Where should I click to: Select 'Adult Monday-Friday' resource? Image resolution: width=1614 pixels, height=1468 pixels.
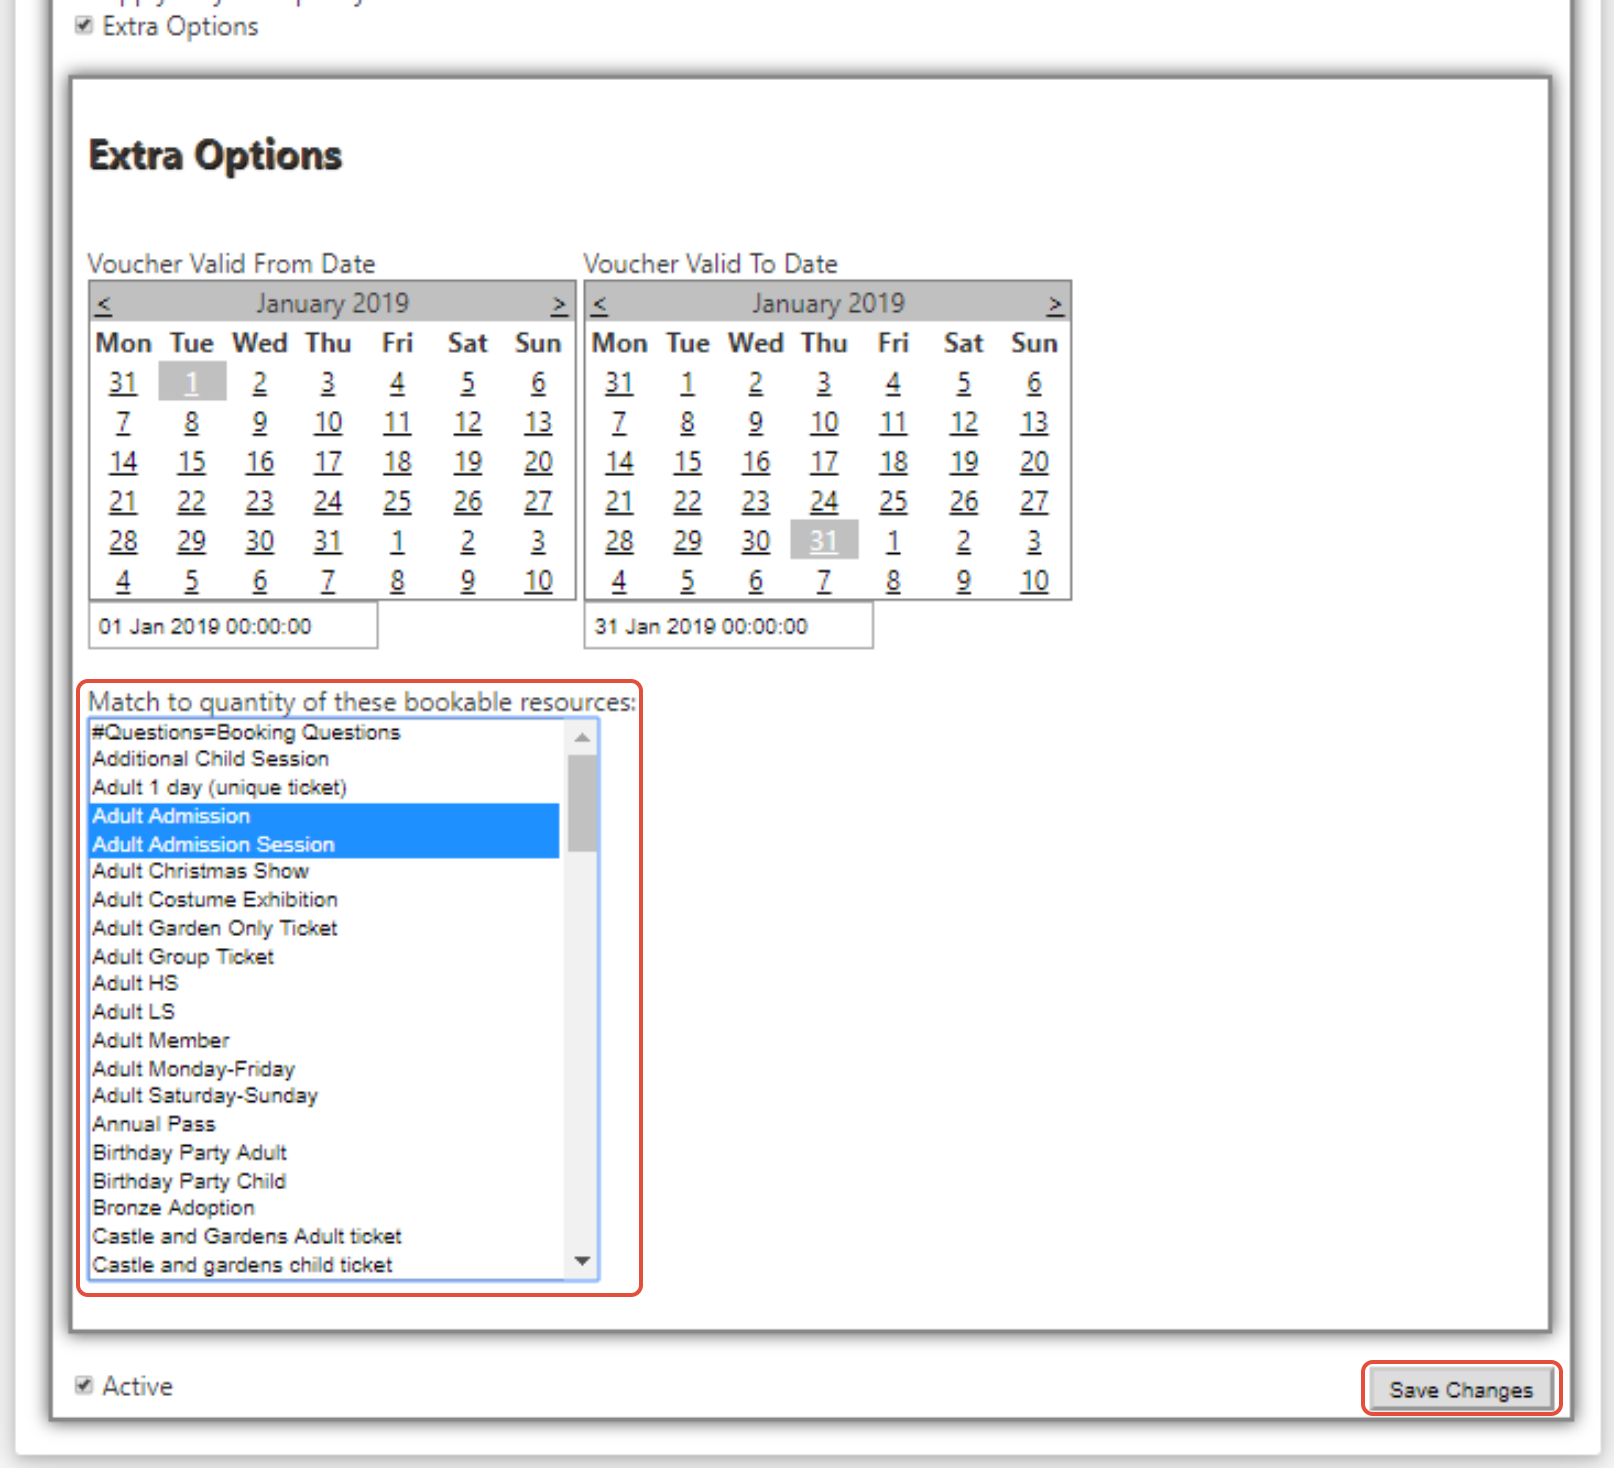(324, 1069)
